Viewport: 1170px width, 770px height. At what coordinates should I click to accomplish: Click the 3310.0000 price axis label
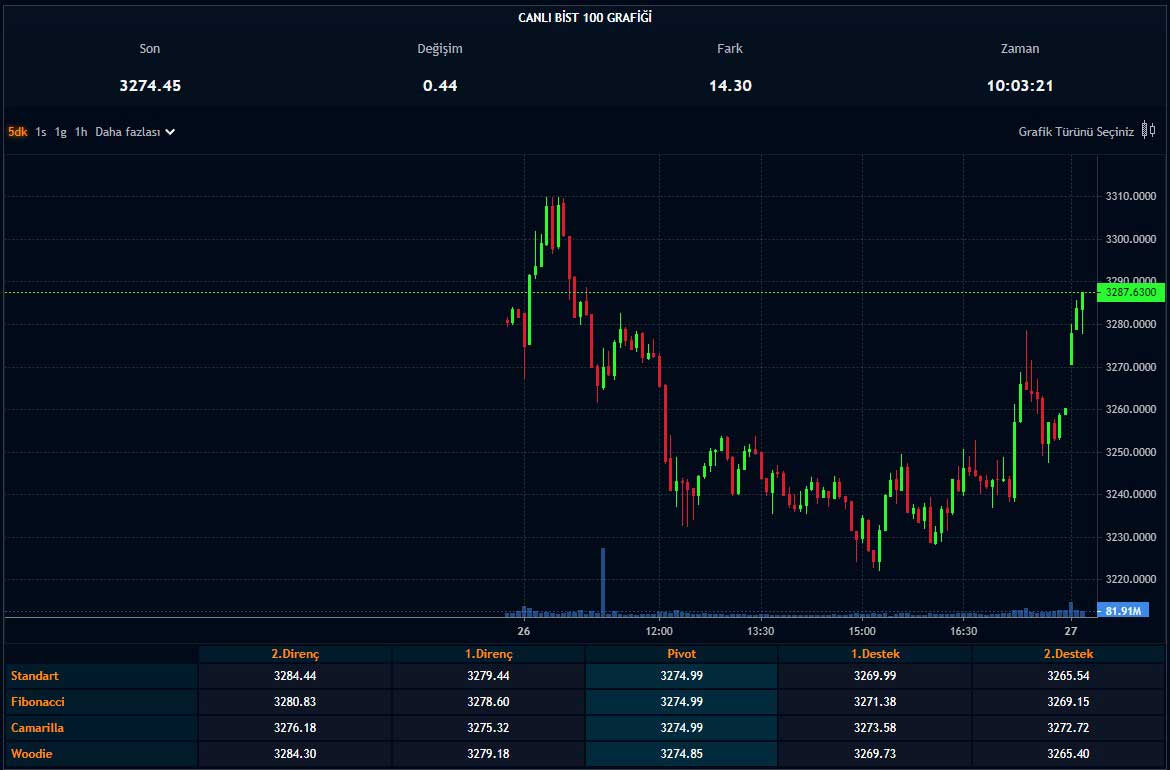pos(1130,196)
